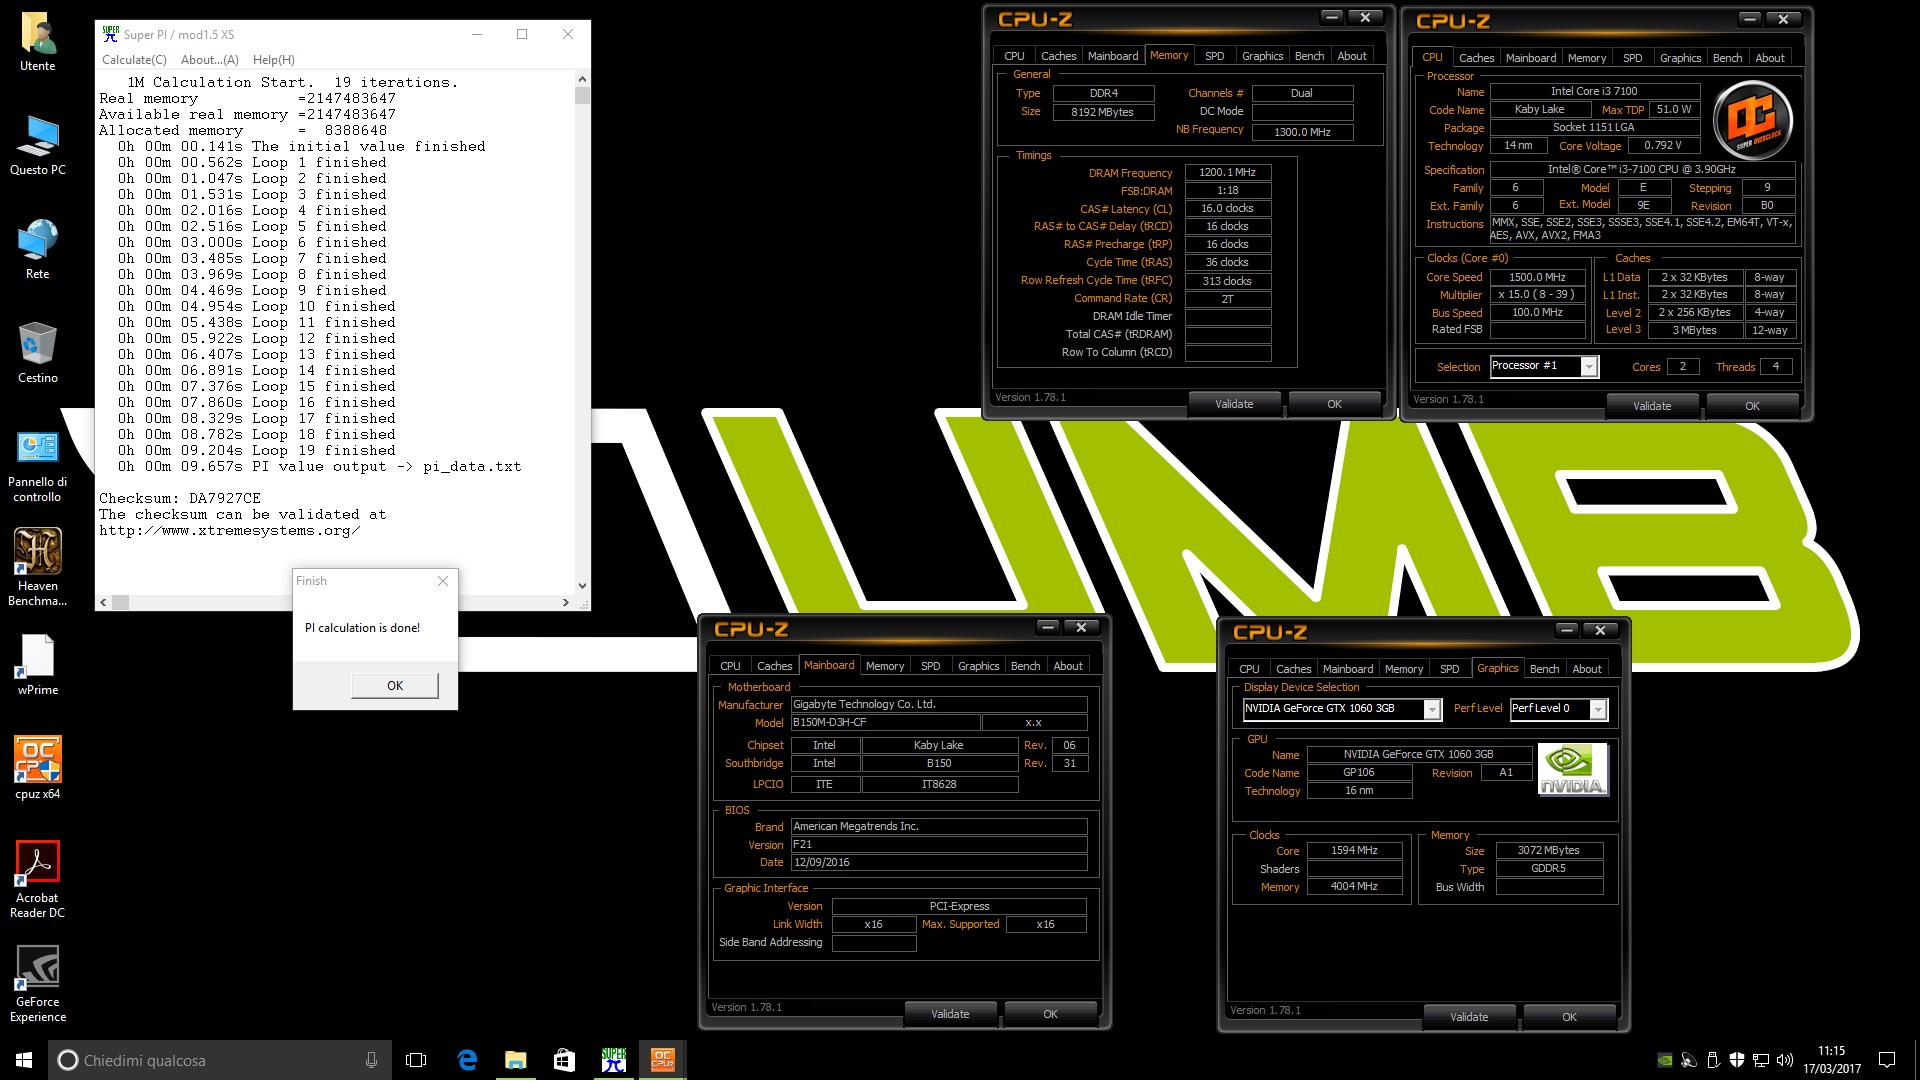This screenshot has width=1920, height=1080.
Task: Open File Explorer from the taskbar
Action: 516,1060
